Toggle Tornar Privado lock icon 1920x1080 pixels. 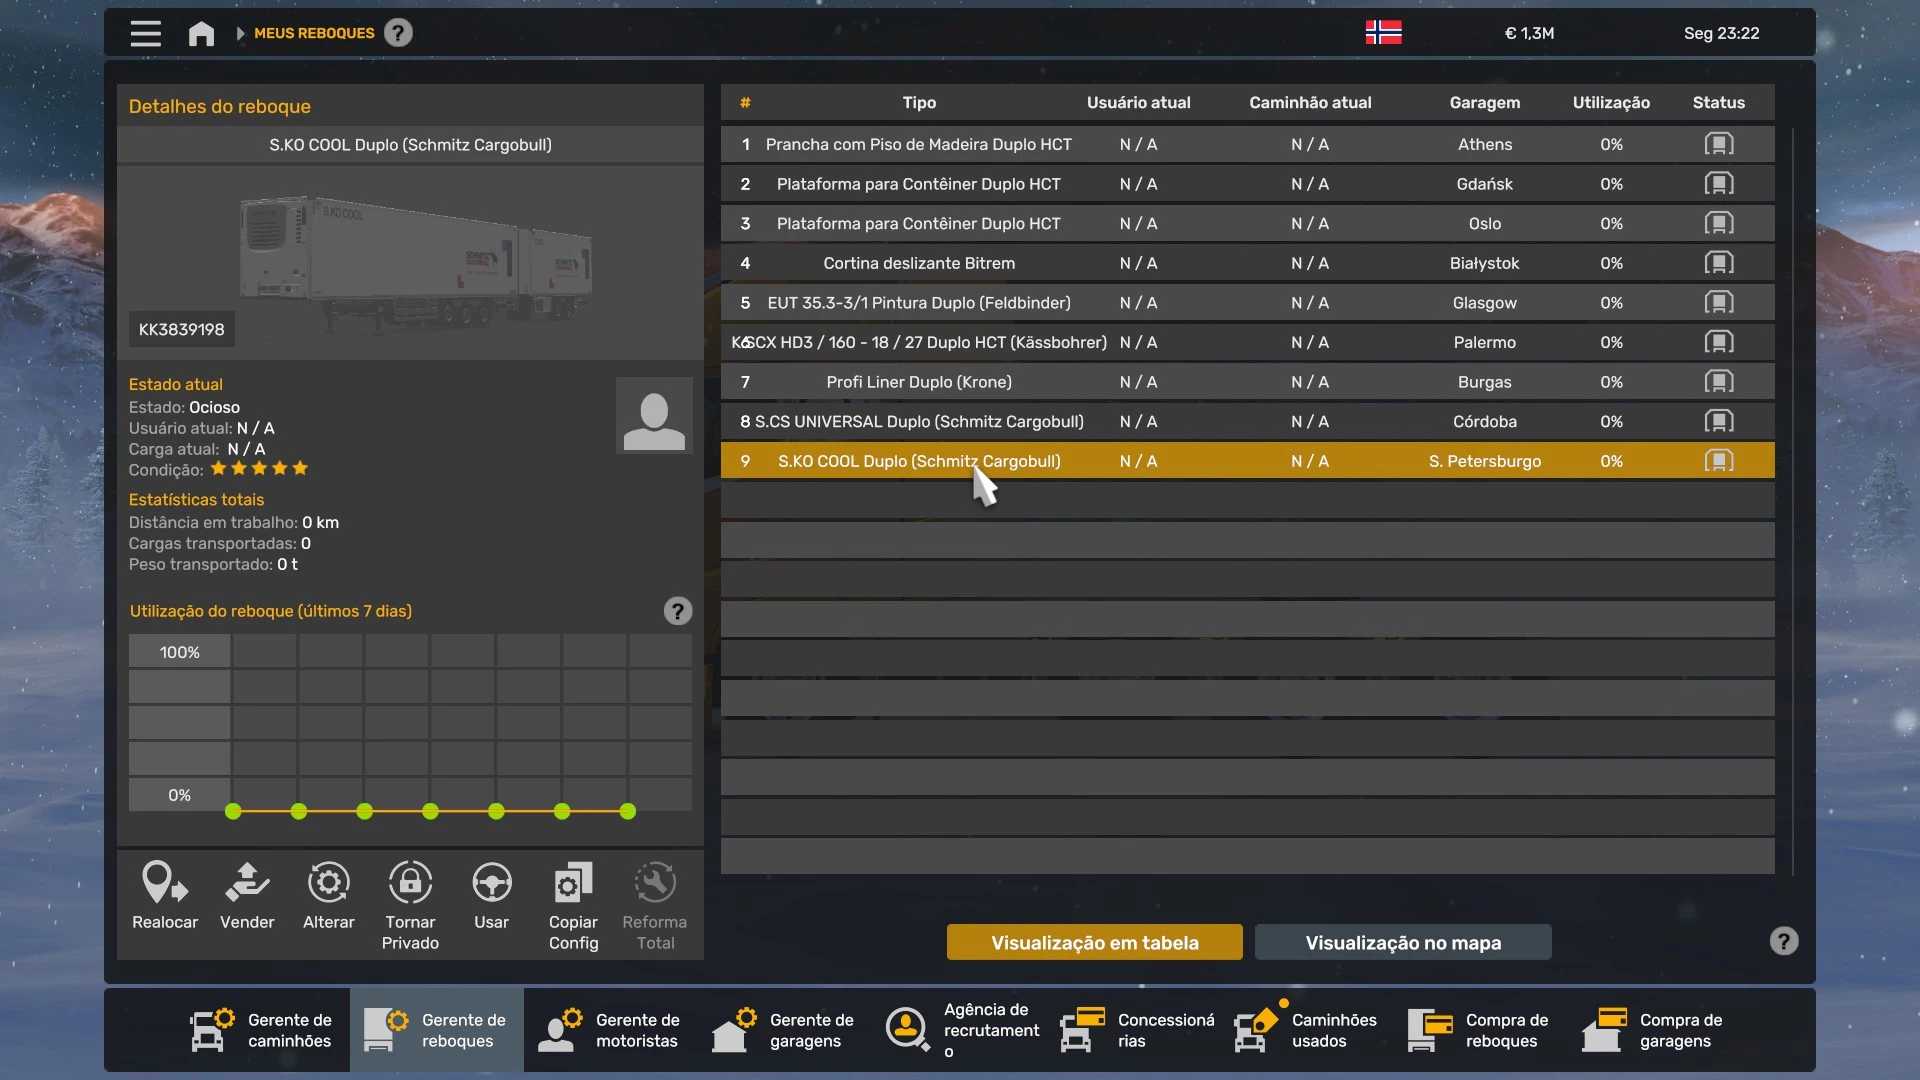(410, 884)
